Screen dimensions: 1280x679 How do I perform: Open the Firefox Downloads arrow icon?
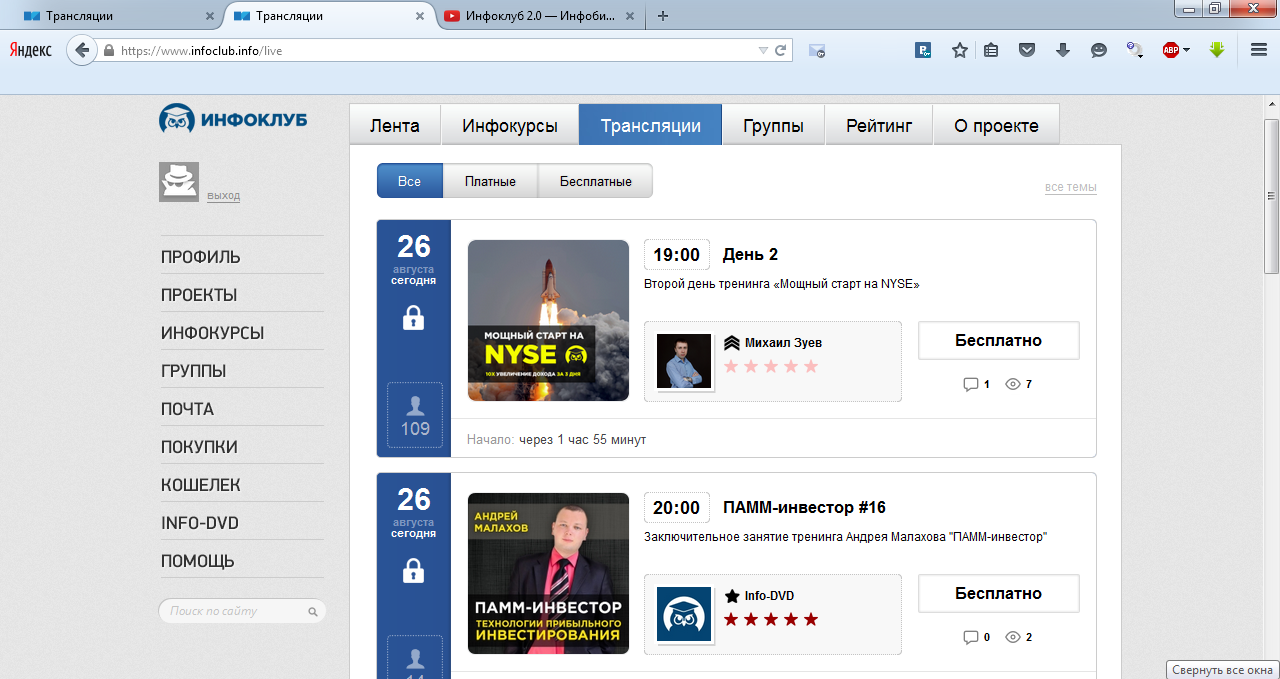click(1063, 50)
